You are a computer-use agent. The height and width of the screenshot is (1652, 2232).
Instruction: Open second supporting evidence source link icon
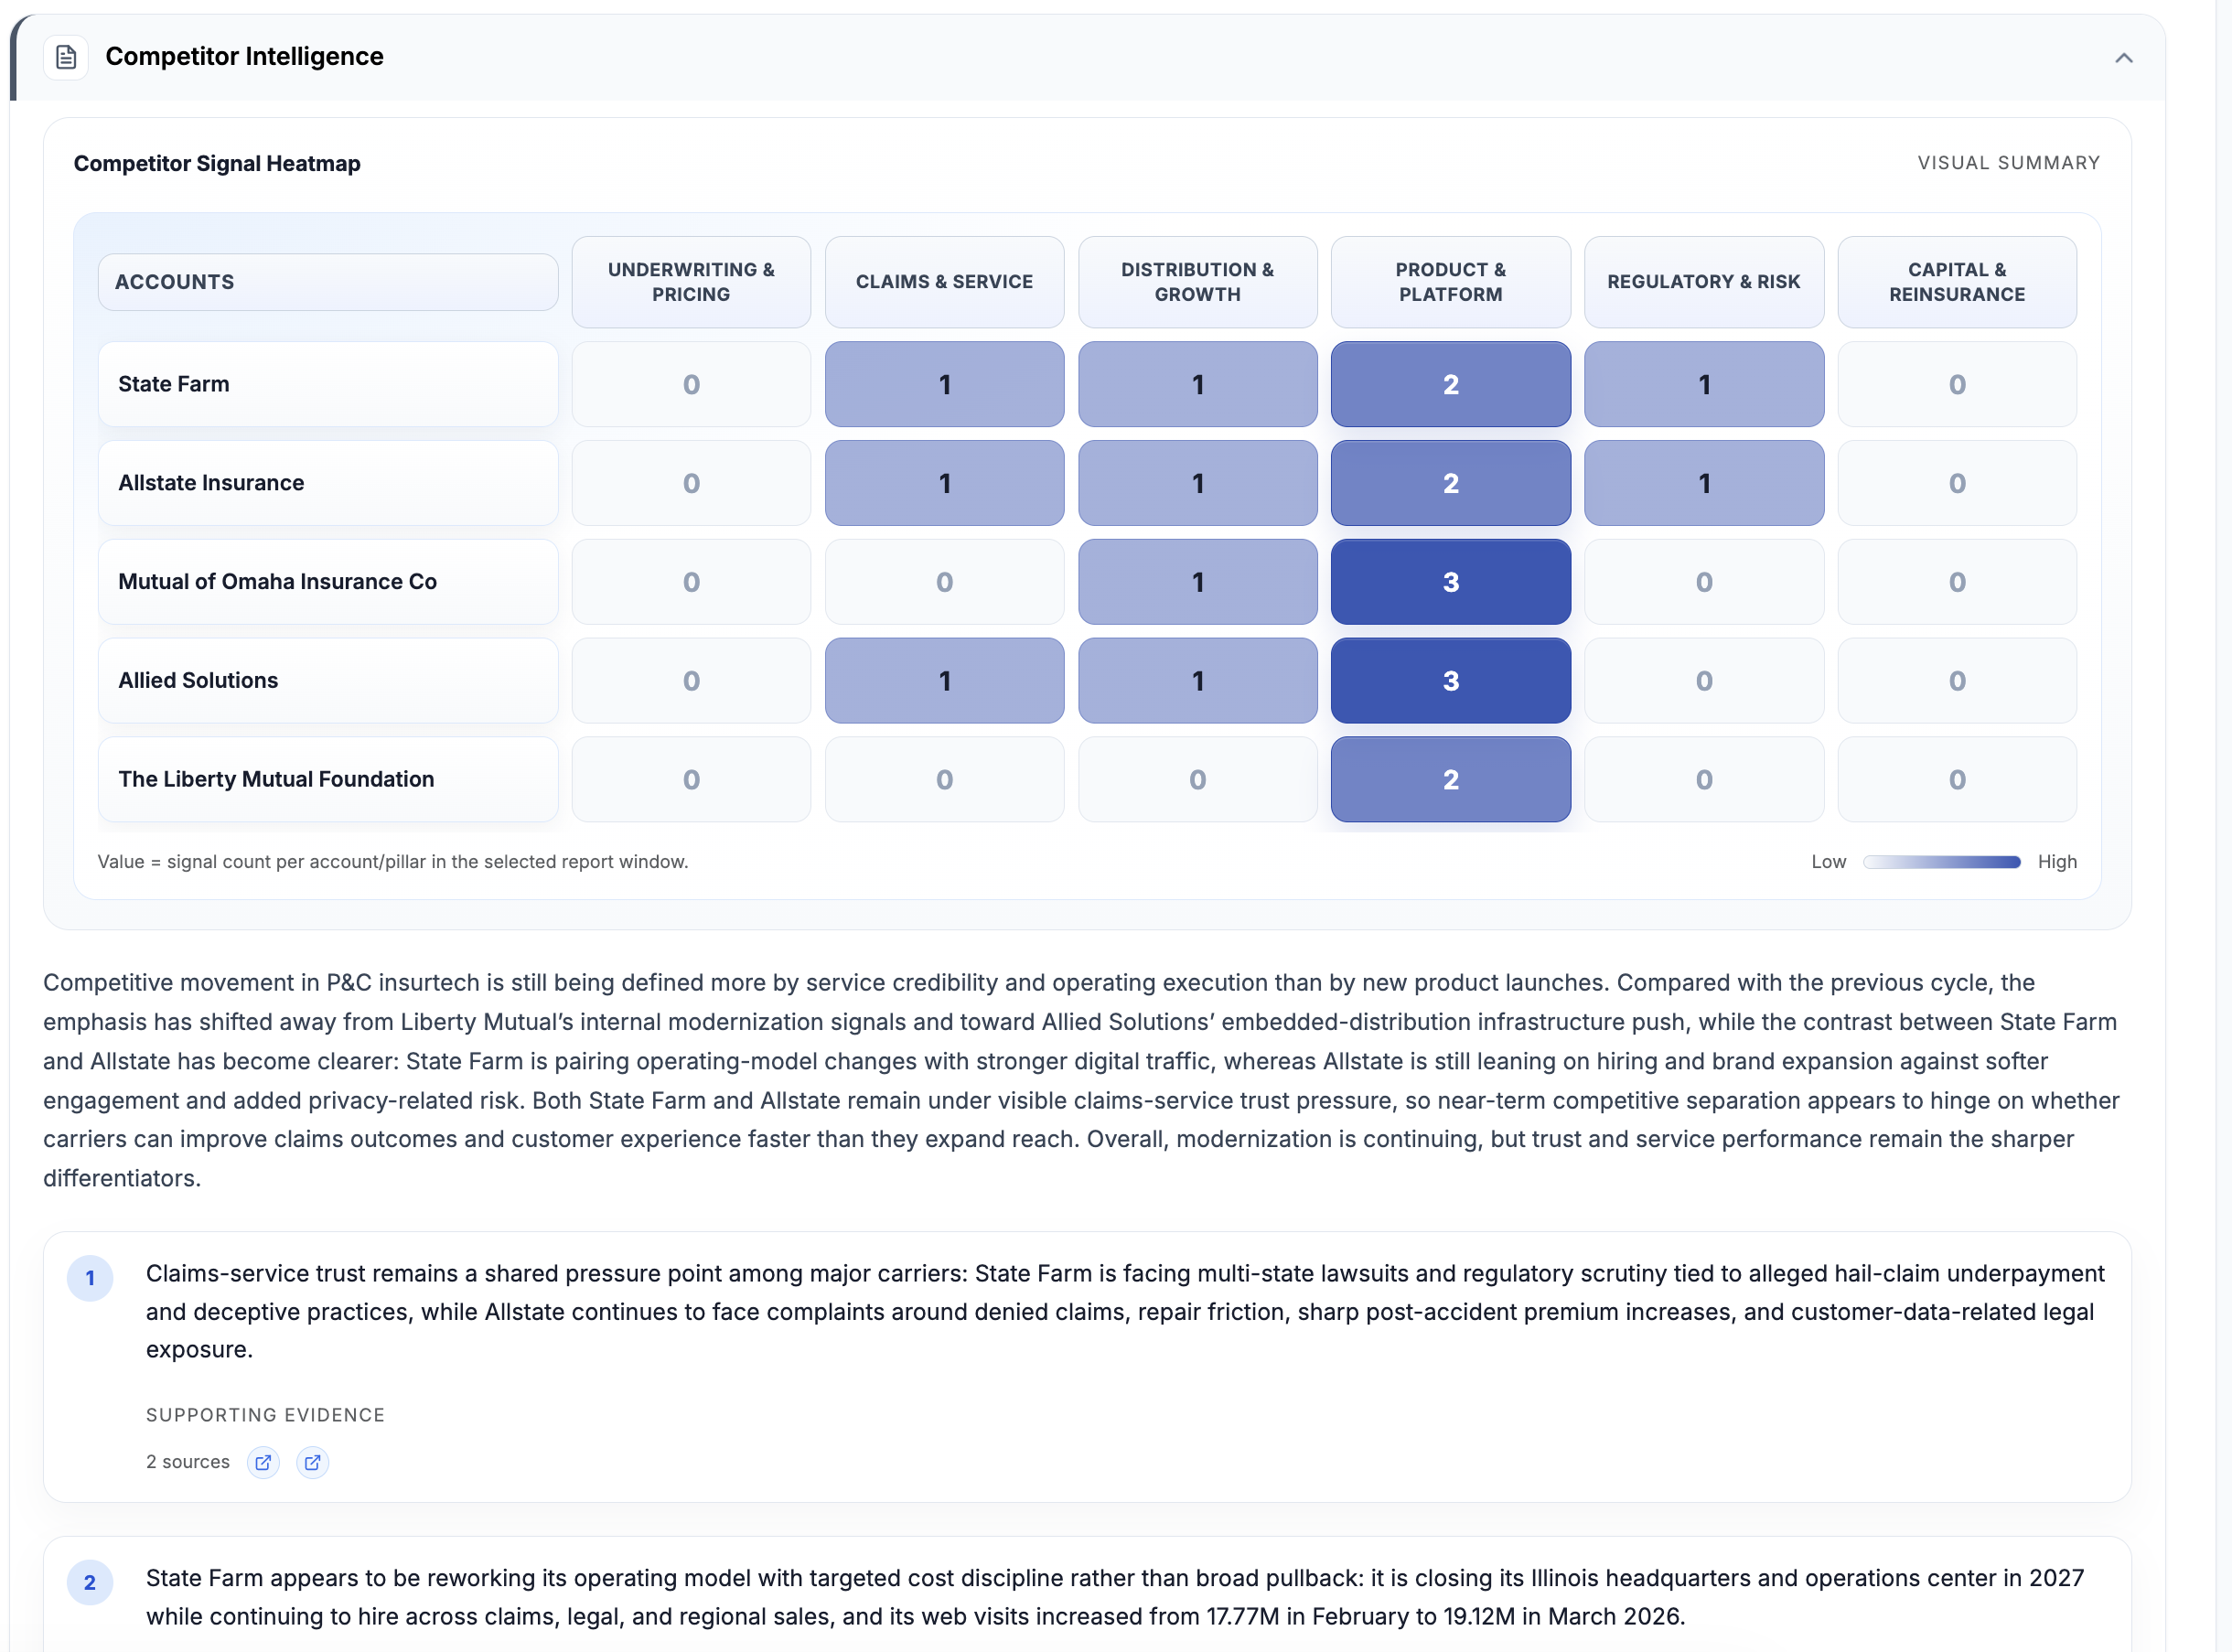coord(312,1462)
